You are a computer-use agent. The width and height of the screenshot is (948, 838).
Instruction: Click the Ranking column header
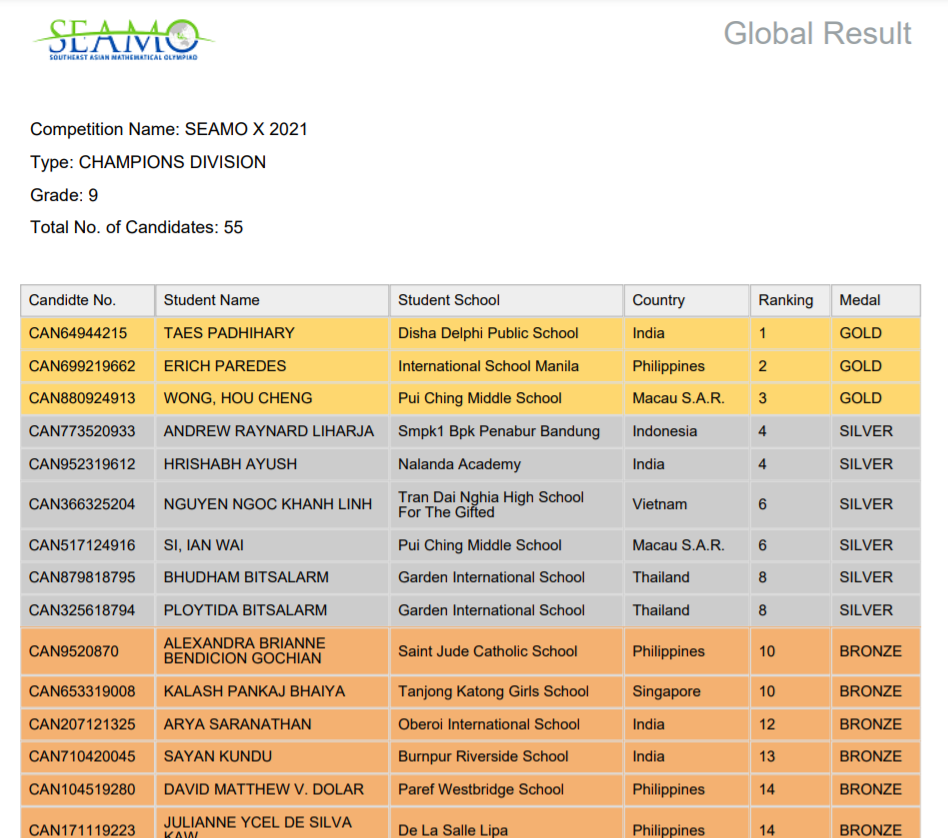pos(785,300)
